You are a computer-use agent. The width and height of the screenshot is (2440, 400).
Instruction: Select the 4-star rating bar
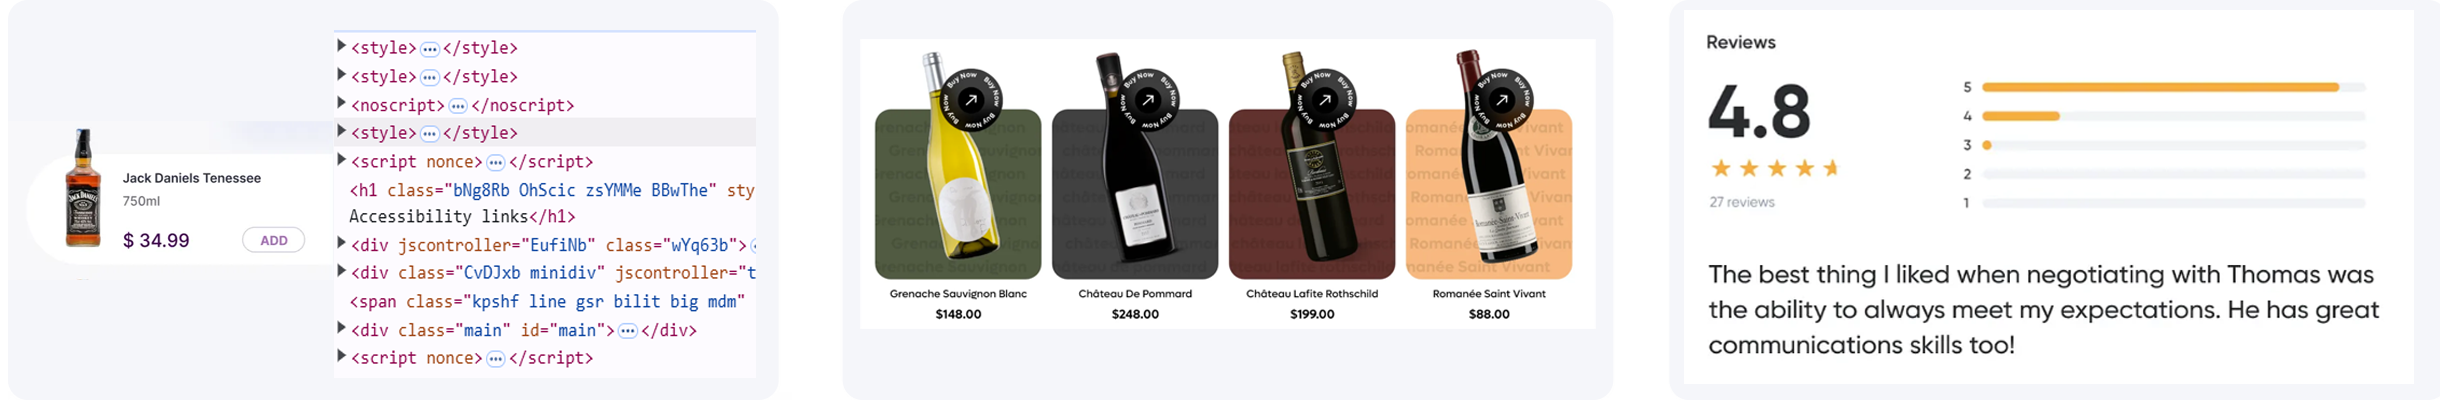pyautogui.click(x=2173, y=116)
